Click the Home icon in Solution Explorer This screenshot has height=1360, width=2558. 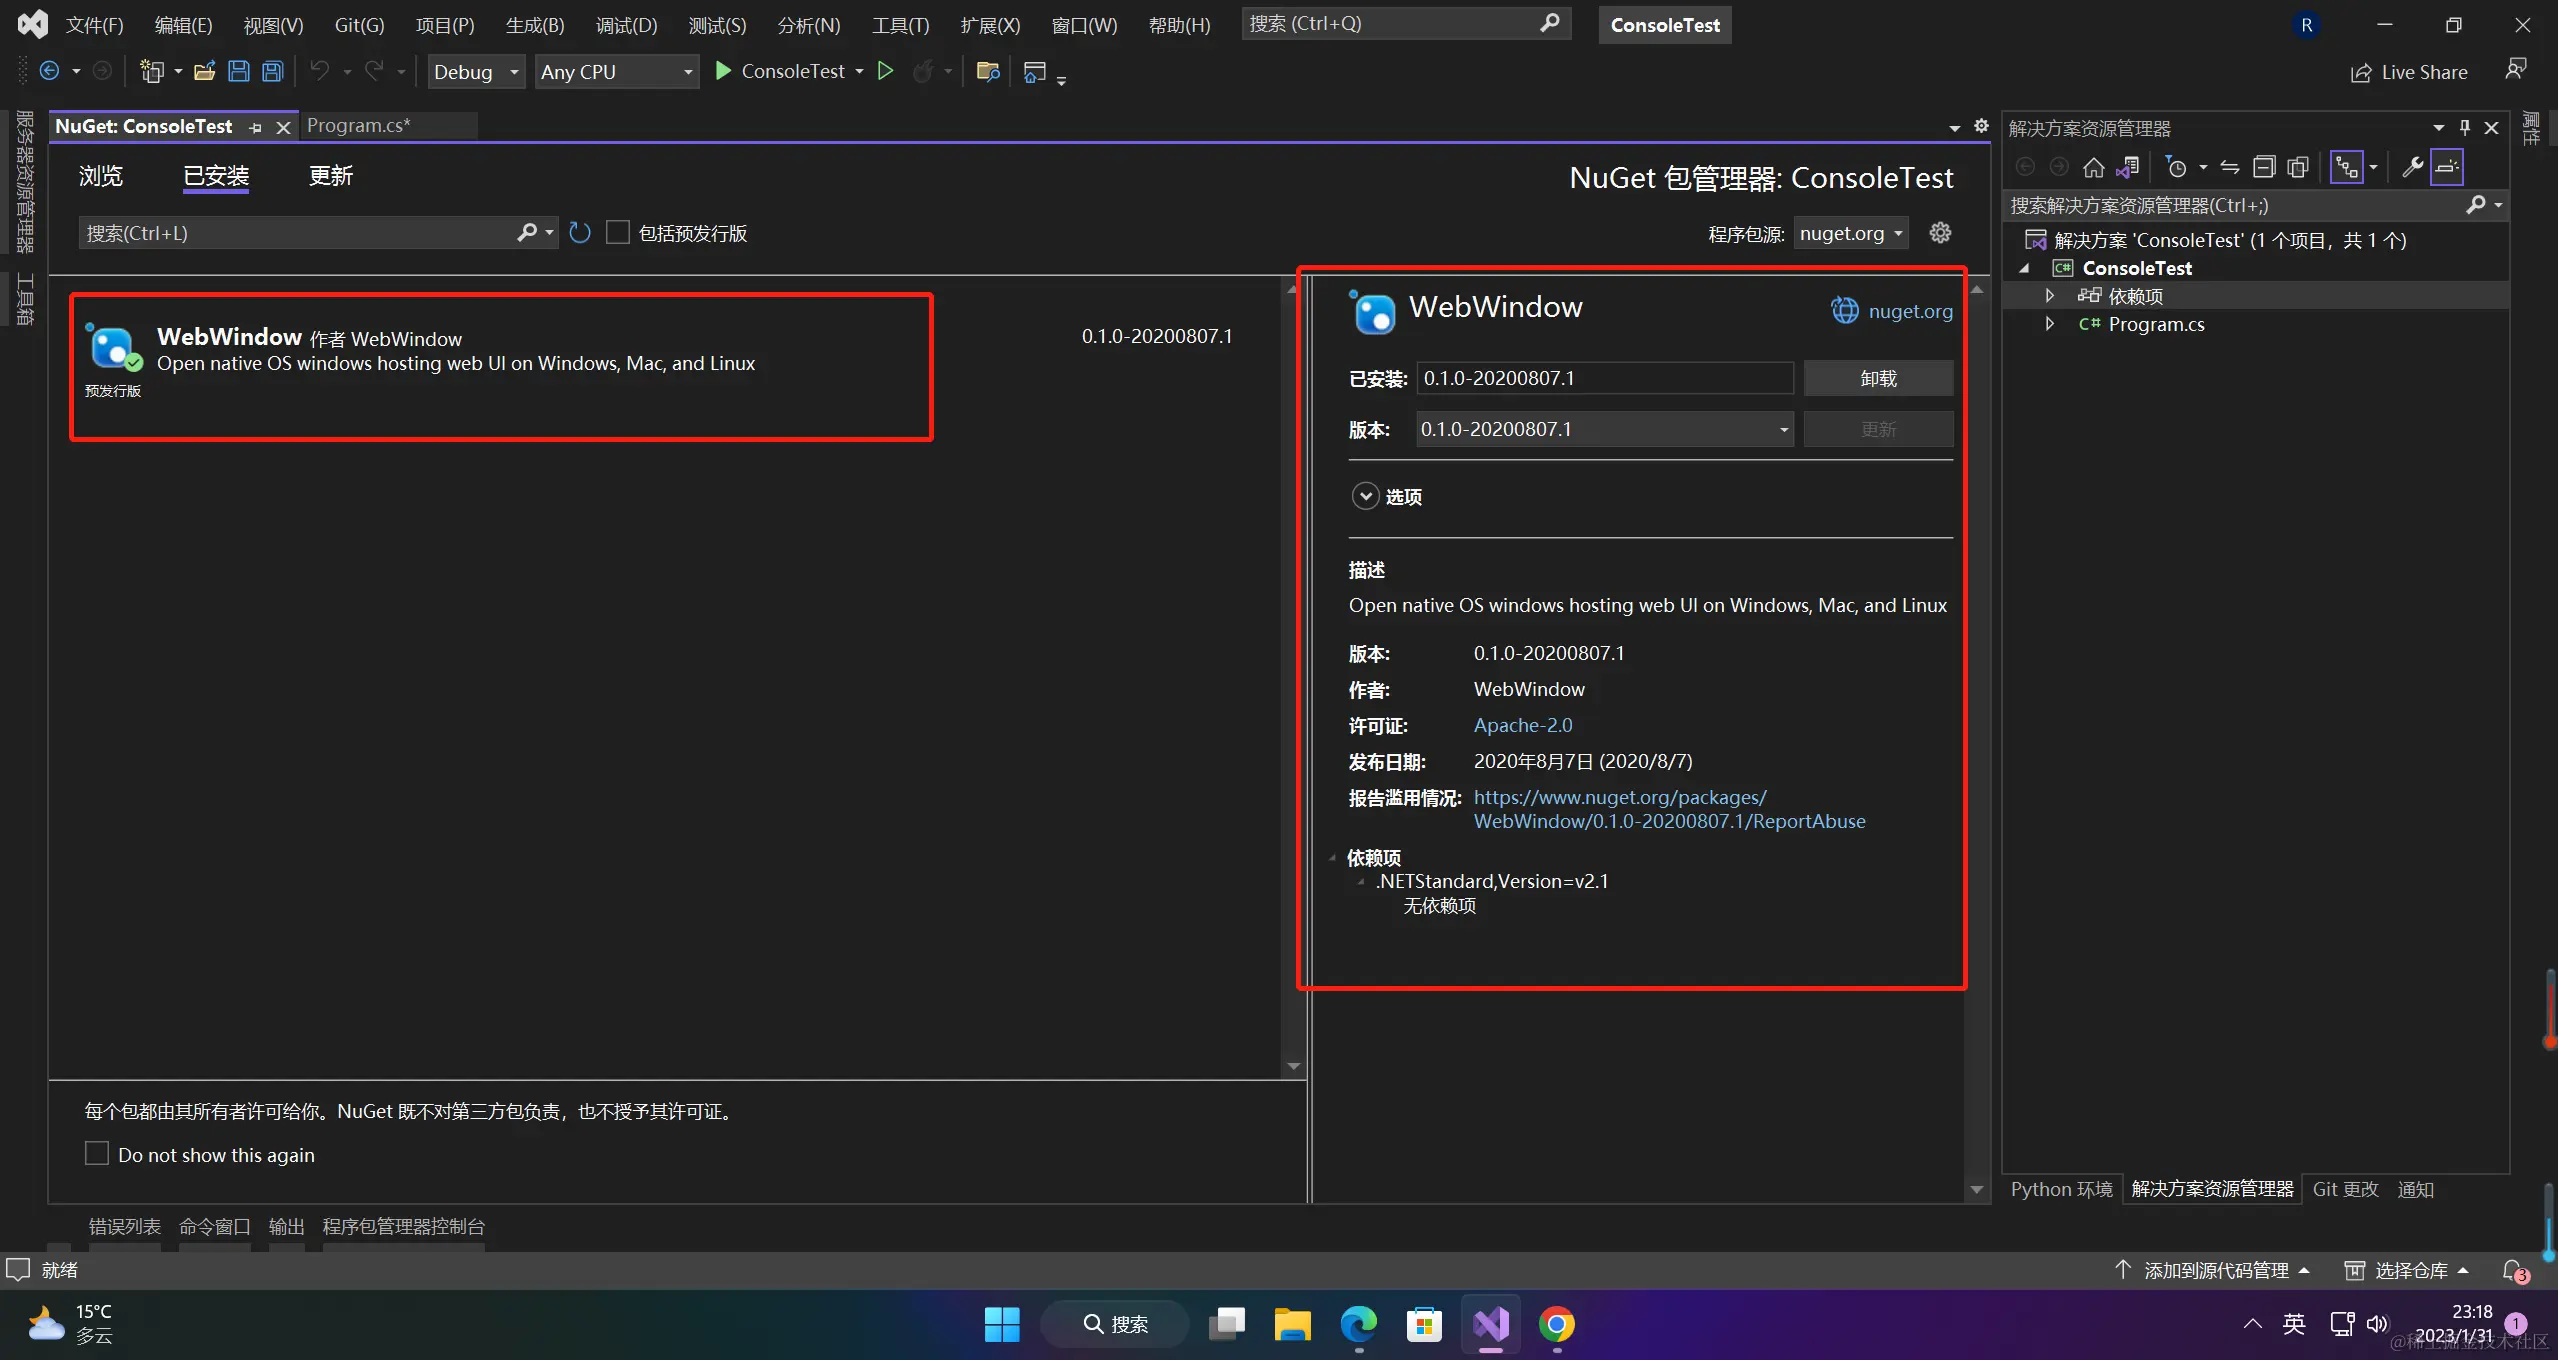(x=2093, y=167)
